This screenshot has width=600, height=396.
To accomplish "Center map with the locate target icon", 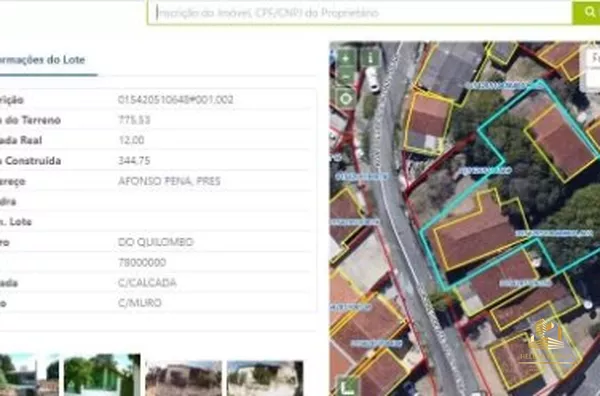I will pos(346,99).
